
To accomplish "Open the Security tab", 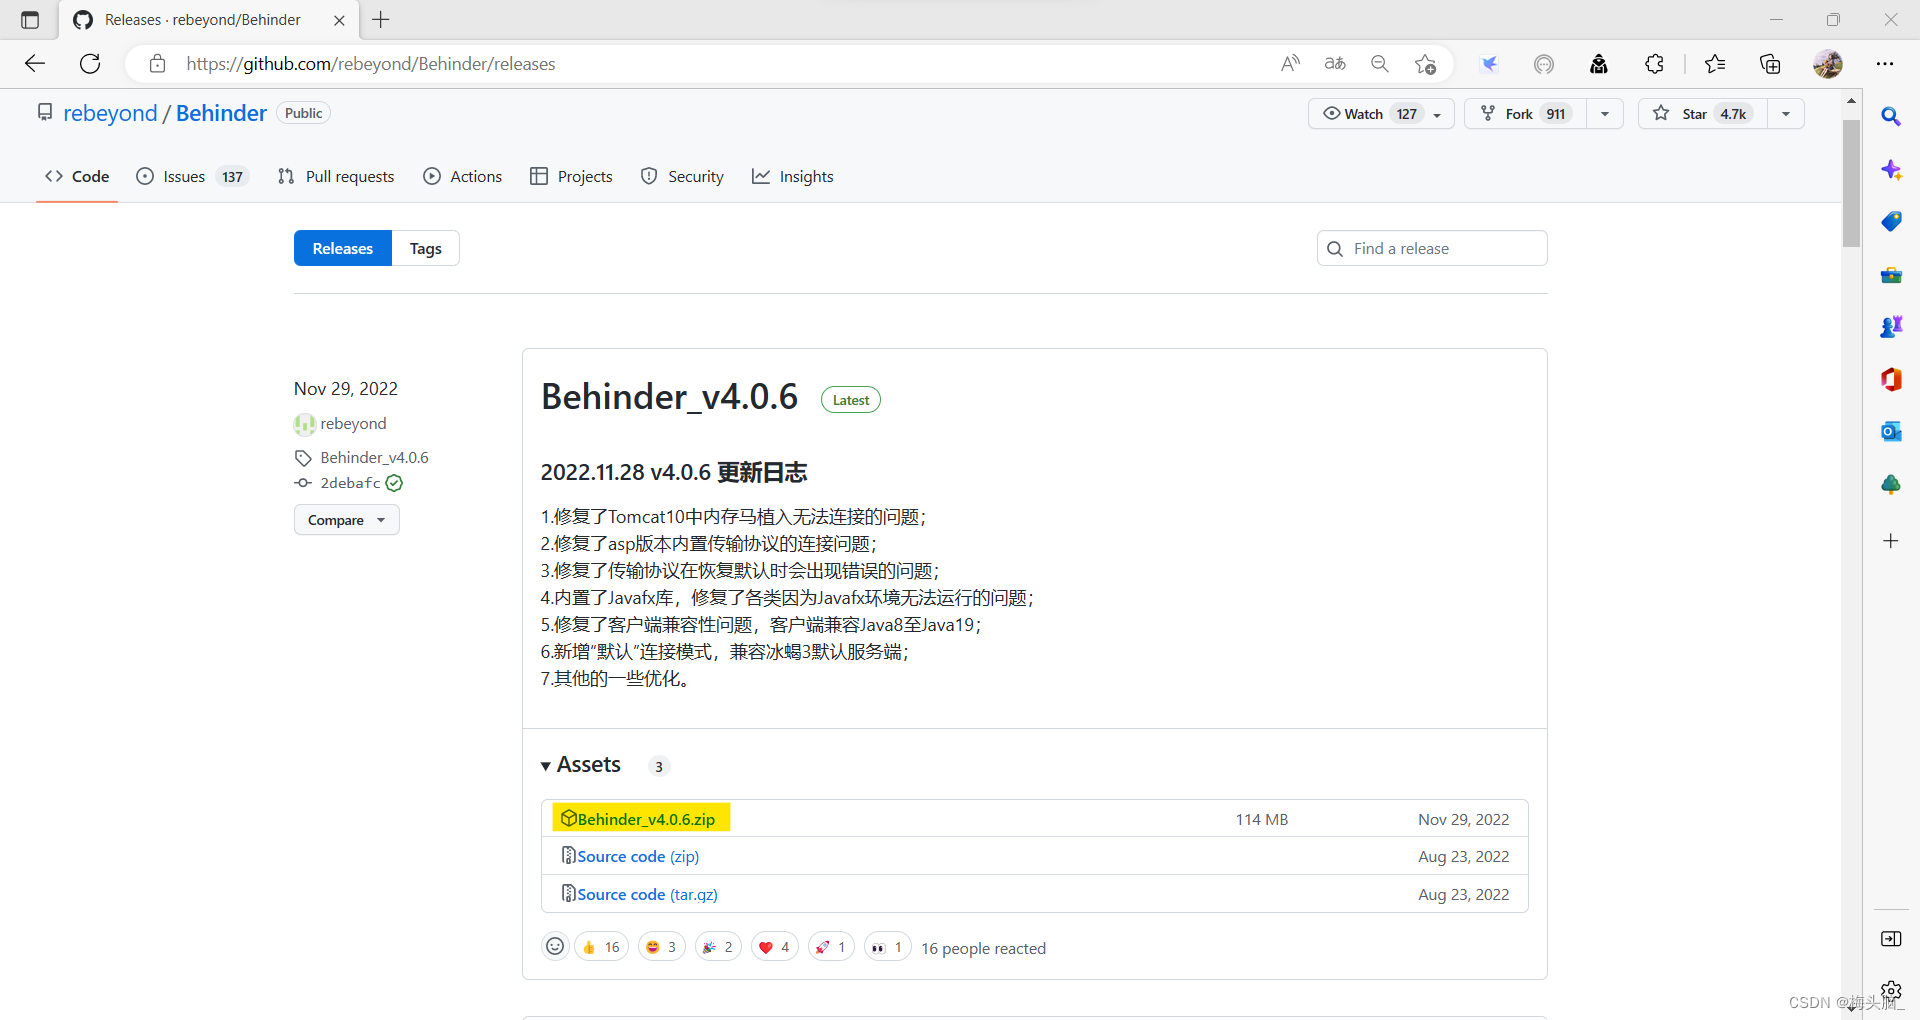I will [x=682, y=176].
